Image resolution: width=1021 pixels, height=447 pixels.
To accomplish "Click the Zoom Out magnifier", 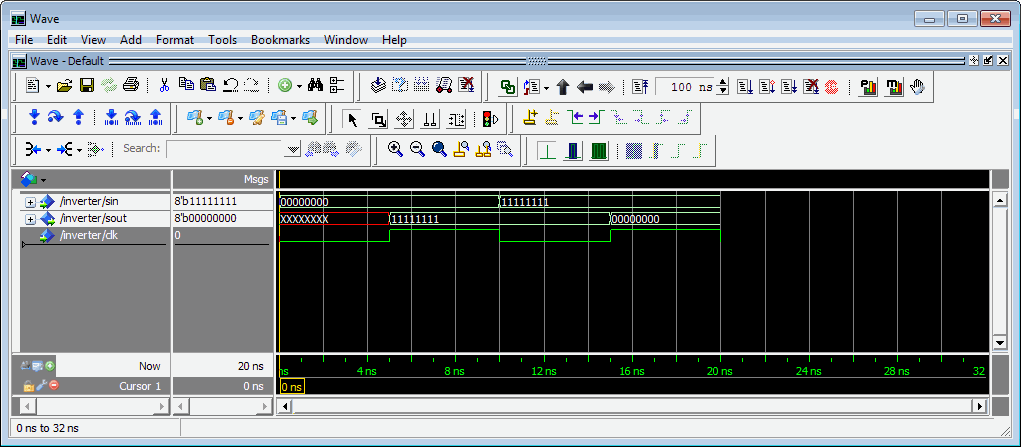I will click(x=417, y=149).
